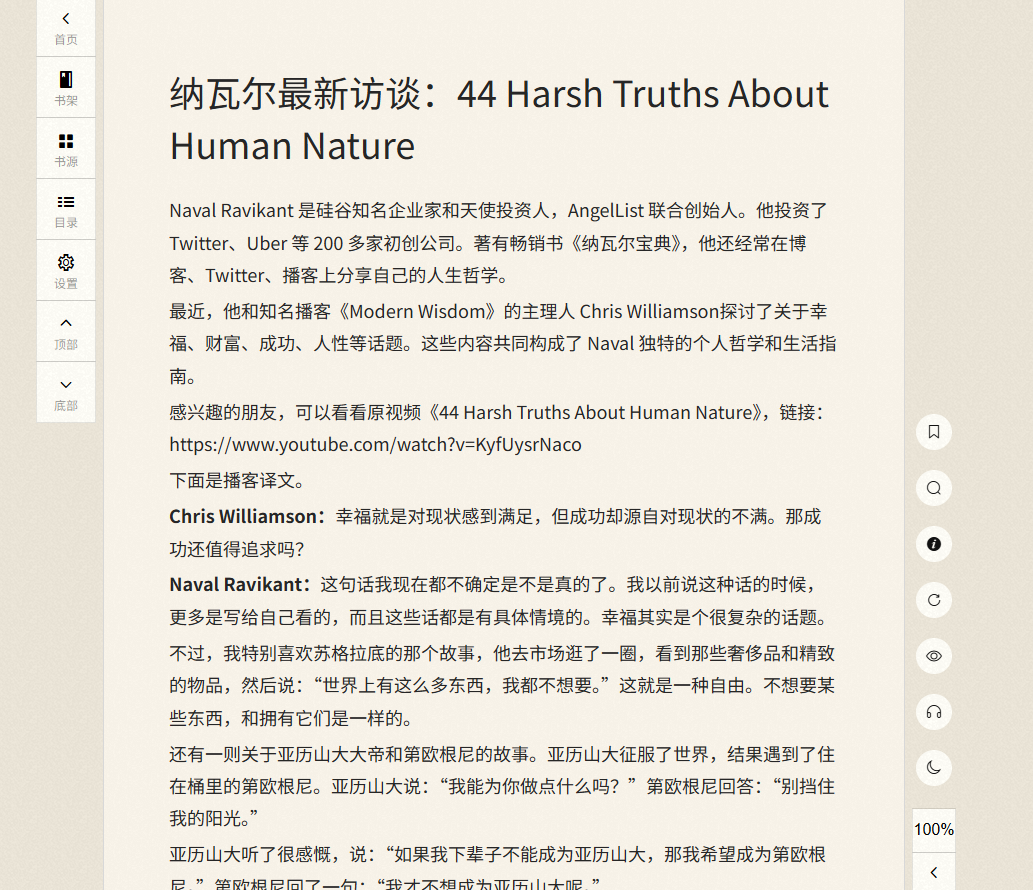Show the 目录 table of contents
1033x890 pixels.
pos(66,209)
